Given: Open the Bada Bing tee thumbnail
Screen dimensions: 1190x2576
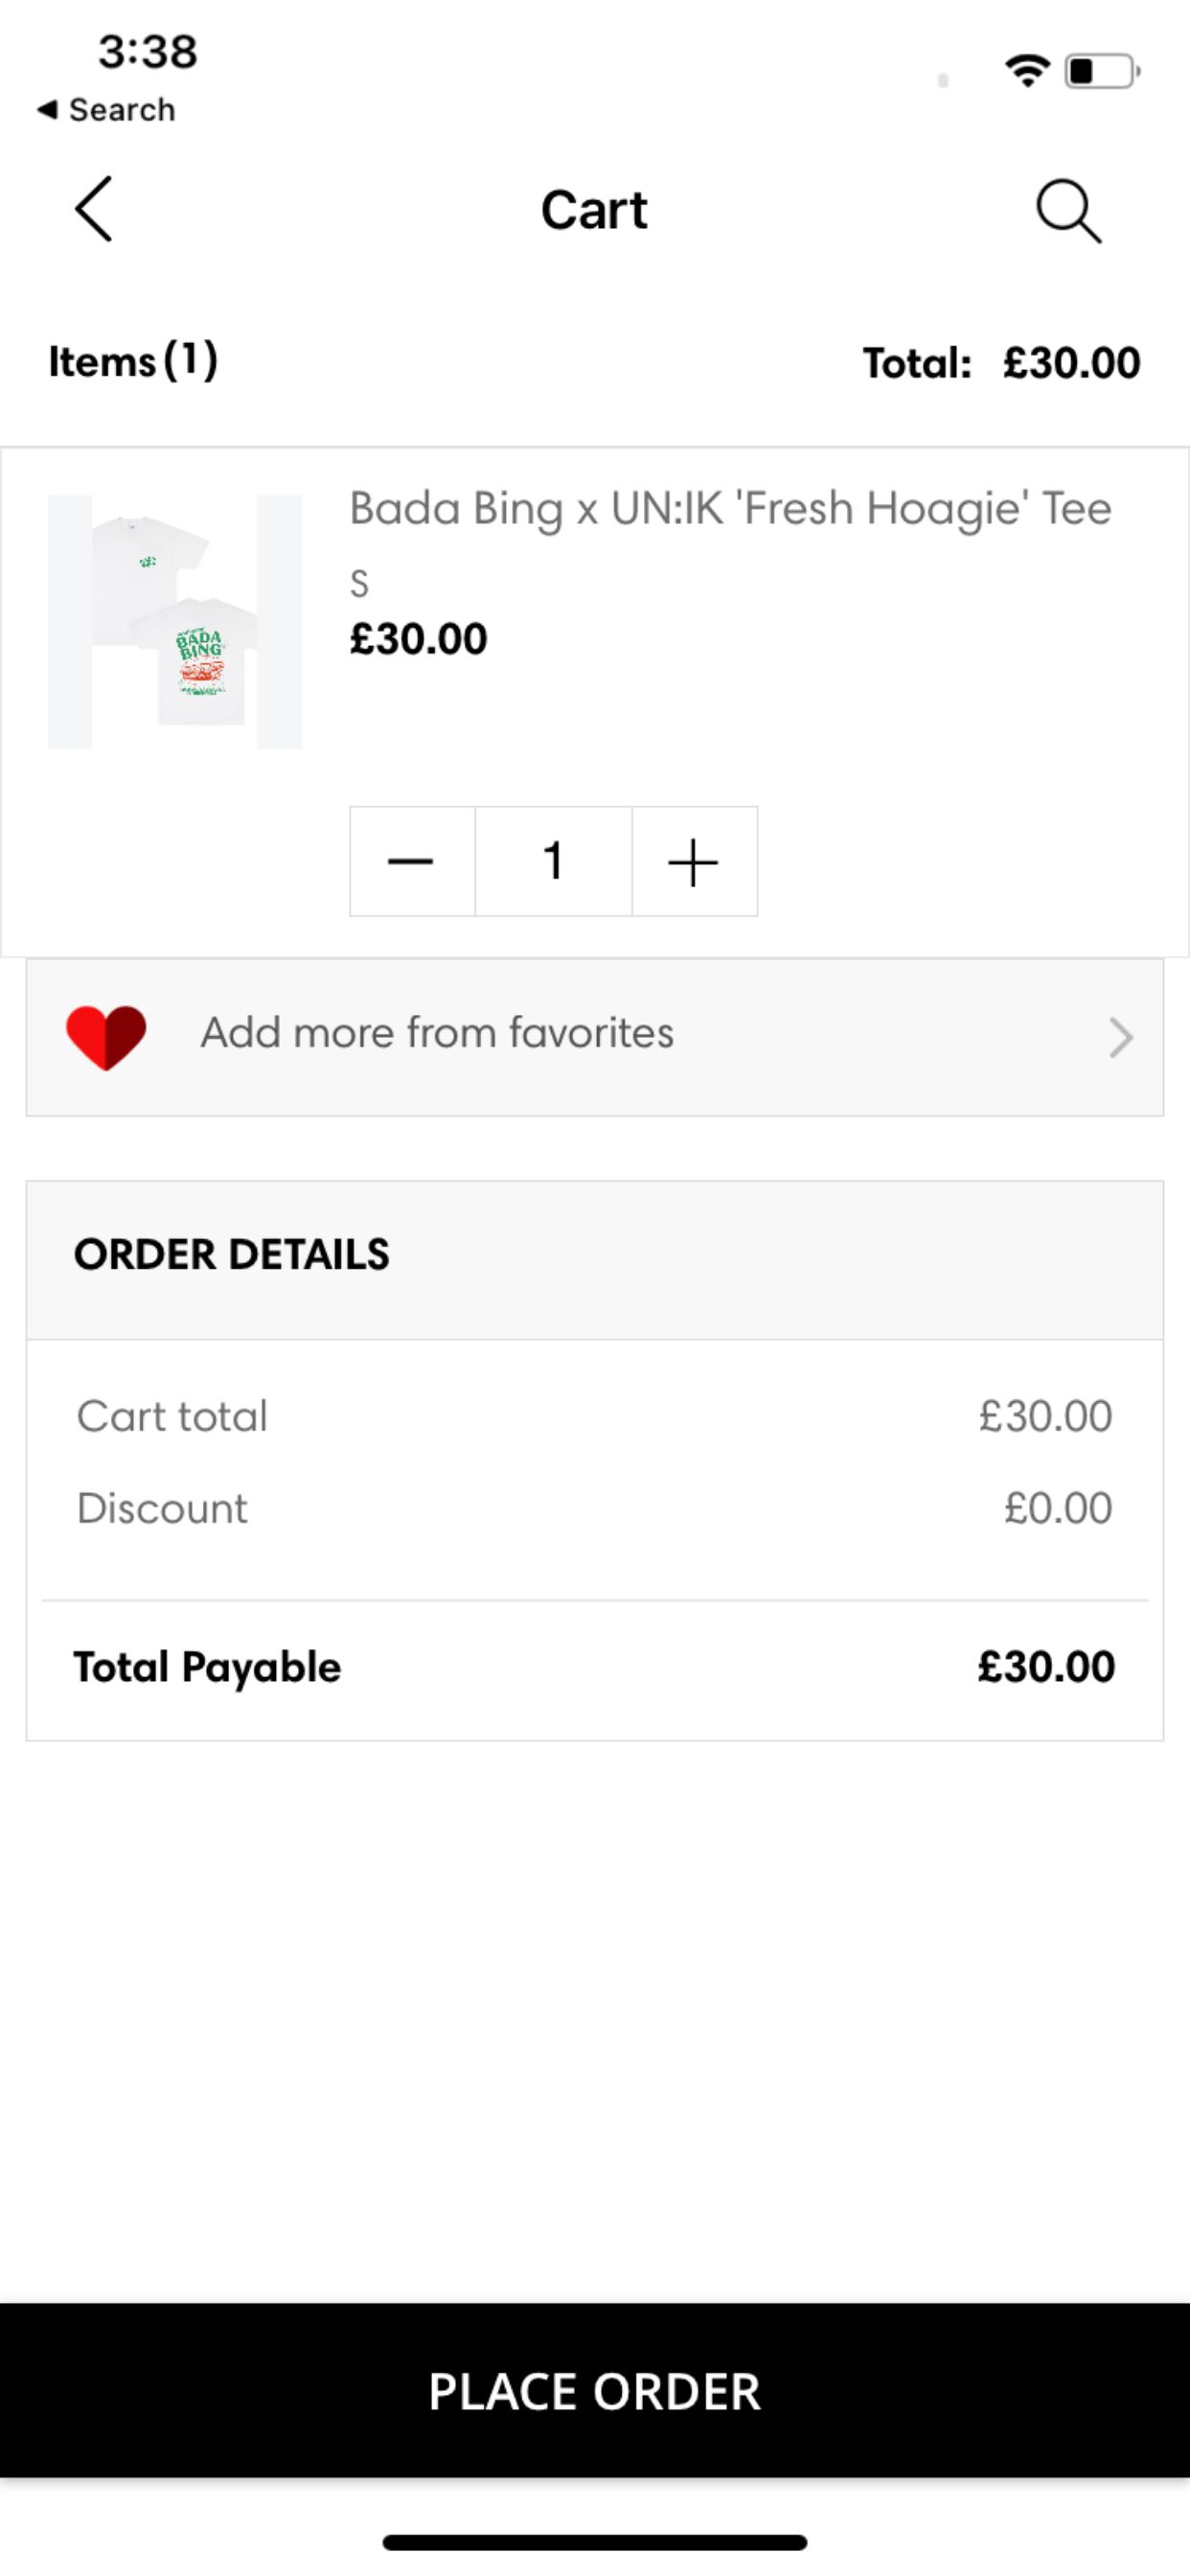Looking at the screenshot, I should (175, 621).
